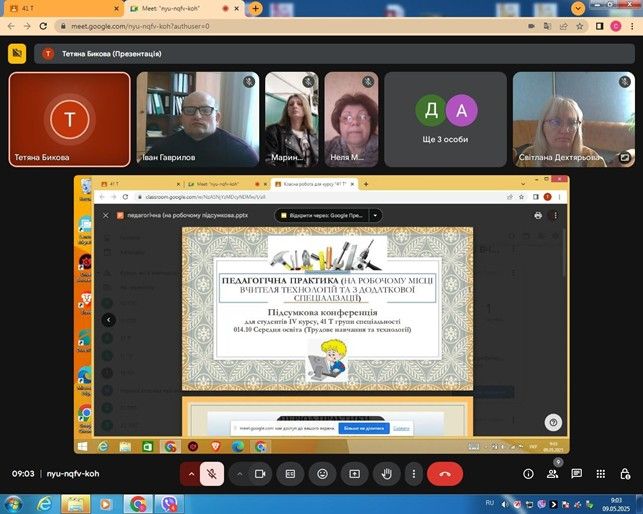Toggle closed captions in Meet
This screenshot has width=643, height=514.
291,473
